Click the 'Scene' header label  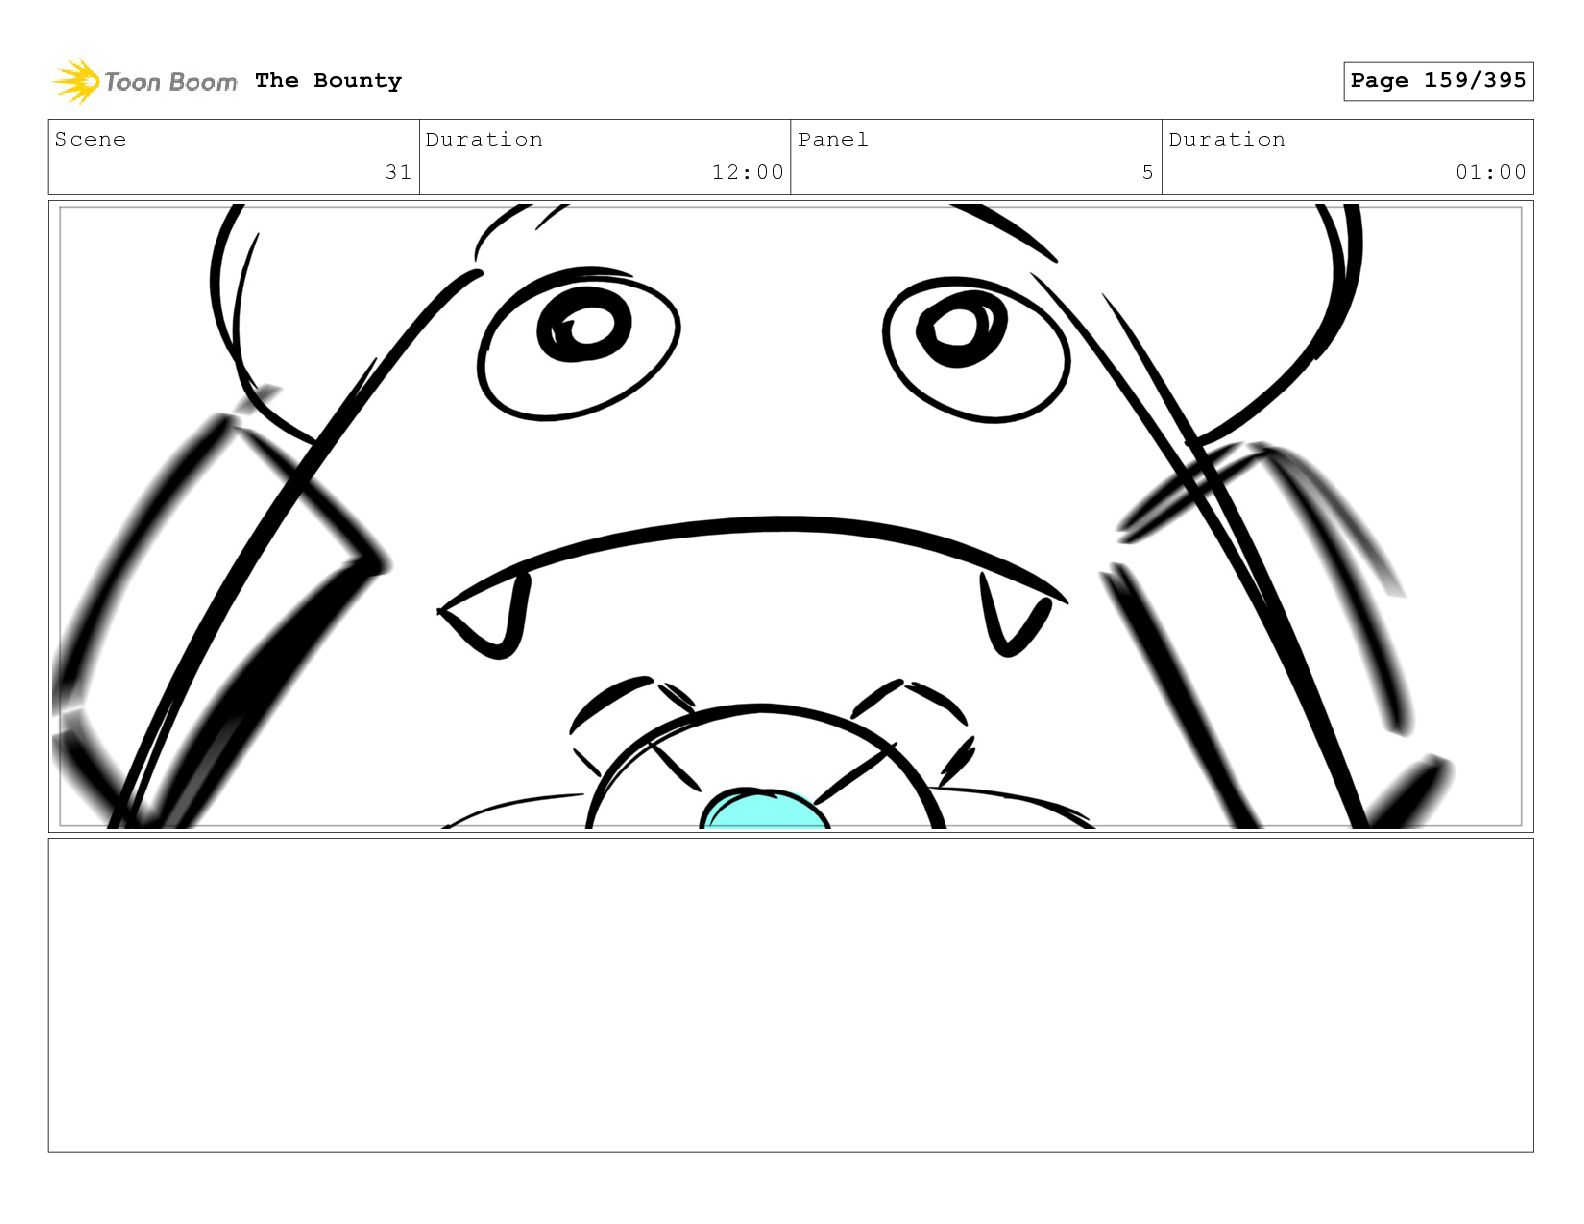(90, 140)
